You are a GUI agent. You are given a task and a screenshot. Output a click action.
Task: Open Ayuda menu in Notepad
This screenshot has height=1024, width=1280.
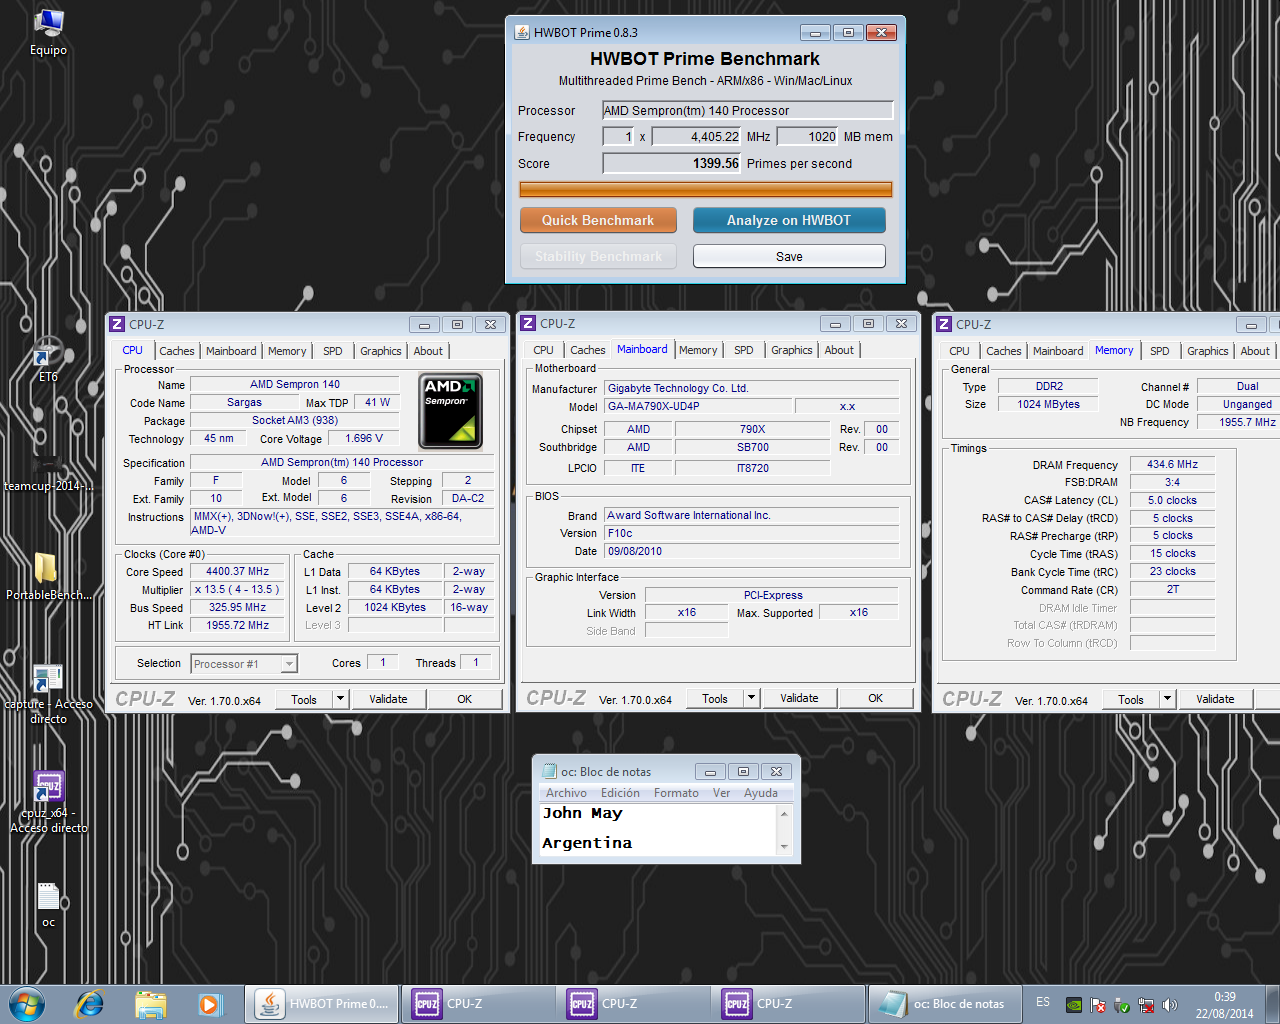pos(761,793)
